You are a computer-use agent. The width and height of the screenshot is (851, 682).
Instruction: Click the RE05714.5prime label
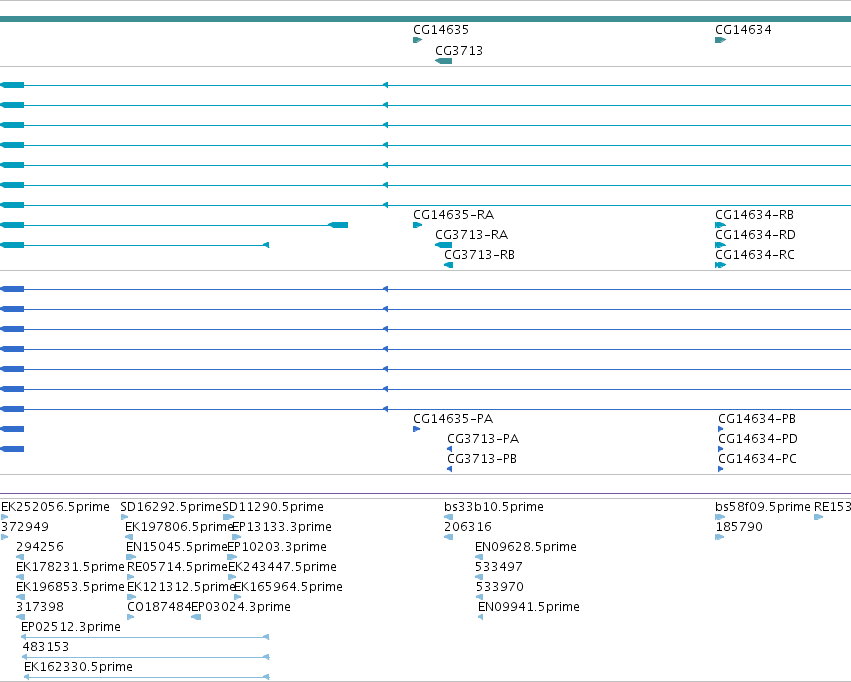click(x=177, y=567)
